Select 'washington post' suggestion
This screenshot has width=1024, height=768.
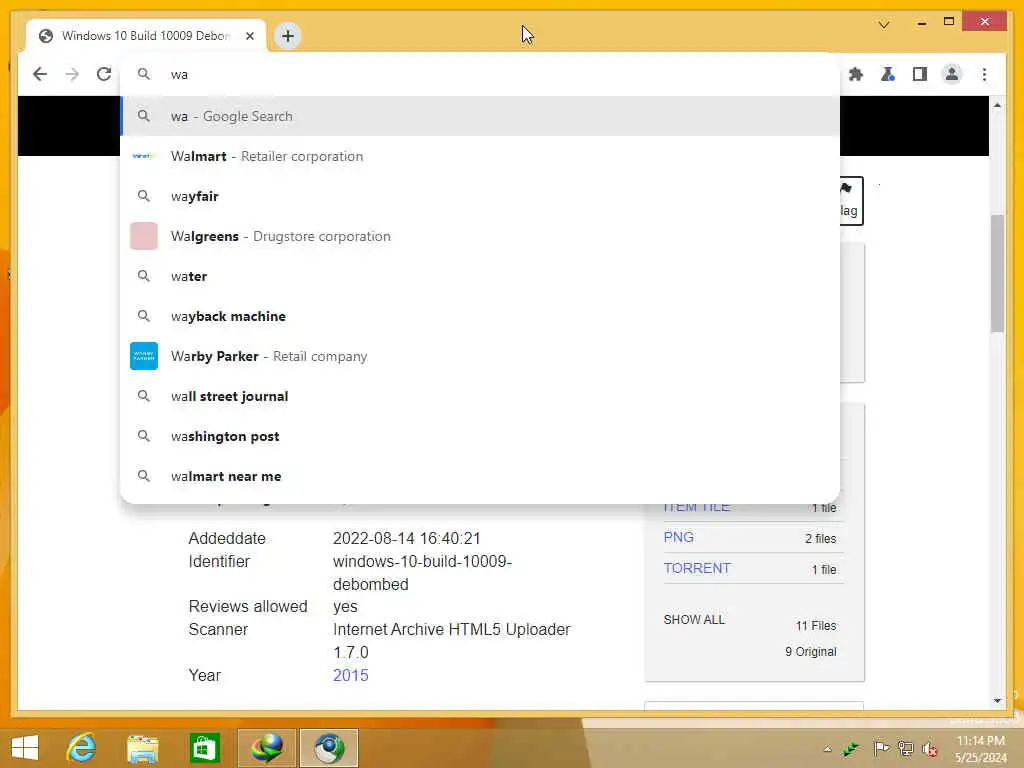[x=480, y=436]
